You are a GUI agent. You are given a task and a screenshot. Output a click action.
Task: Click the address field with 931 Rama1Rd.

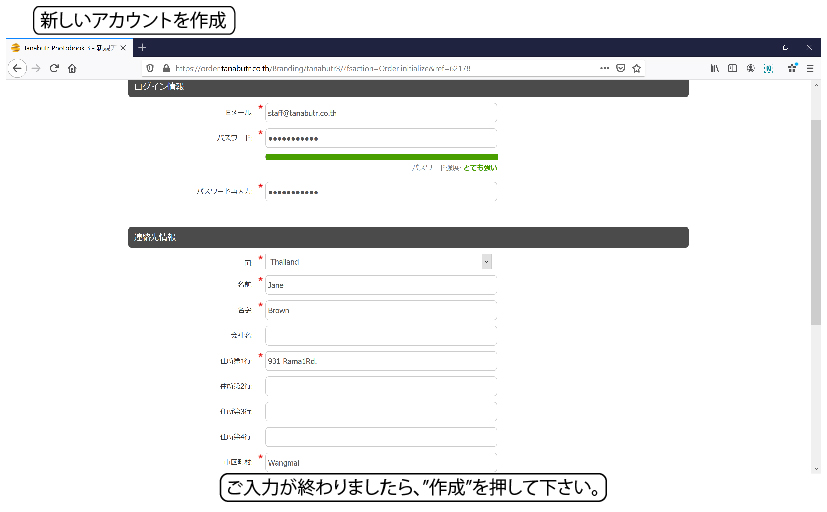coord(380,361)
